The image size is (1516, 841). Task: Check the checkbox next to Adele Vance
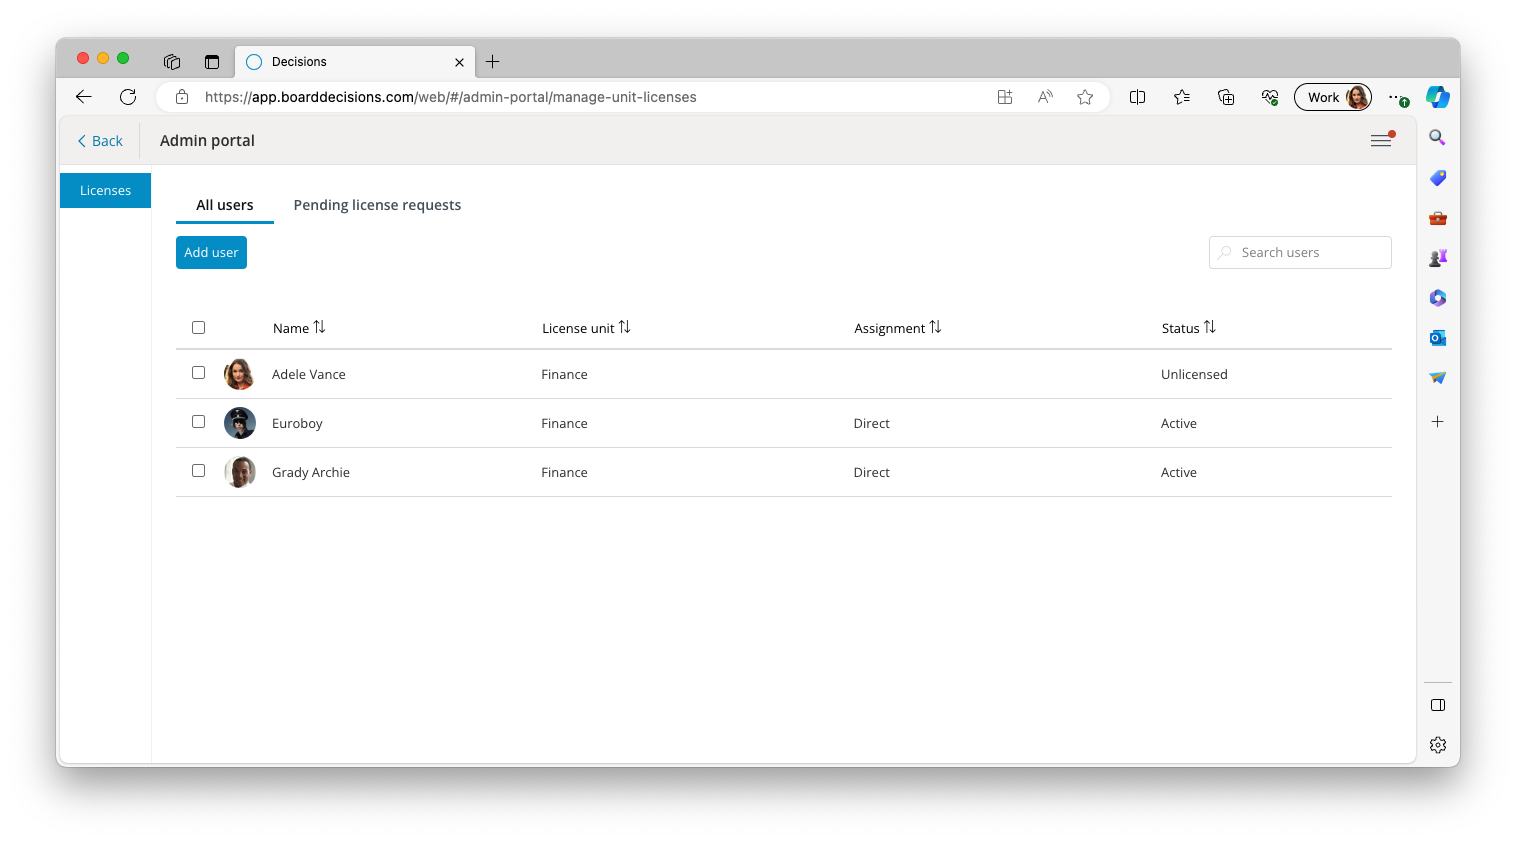point(198,373)
